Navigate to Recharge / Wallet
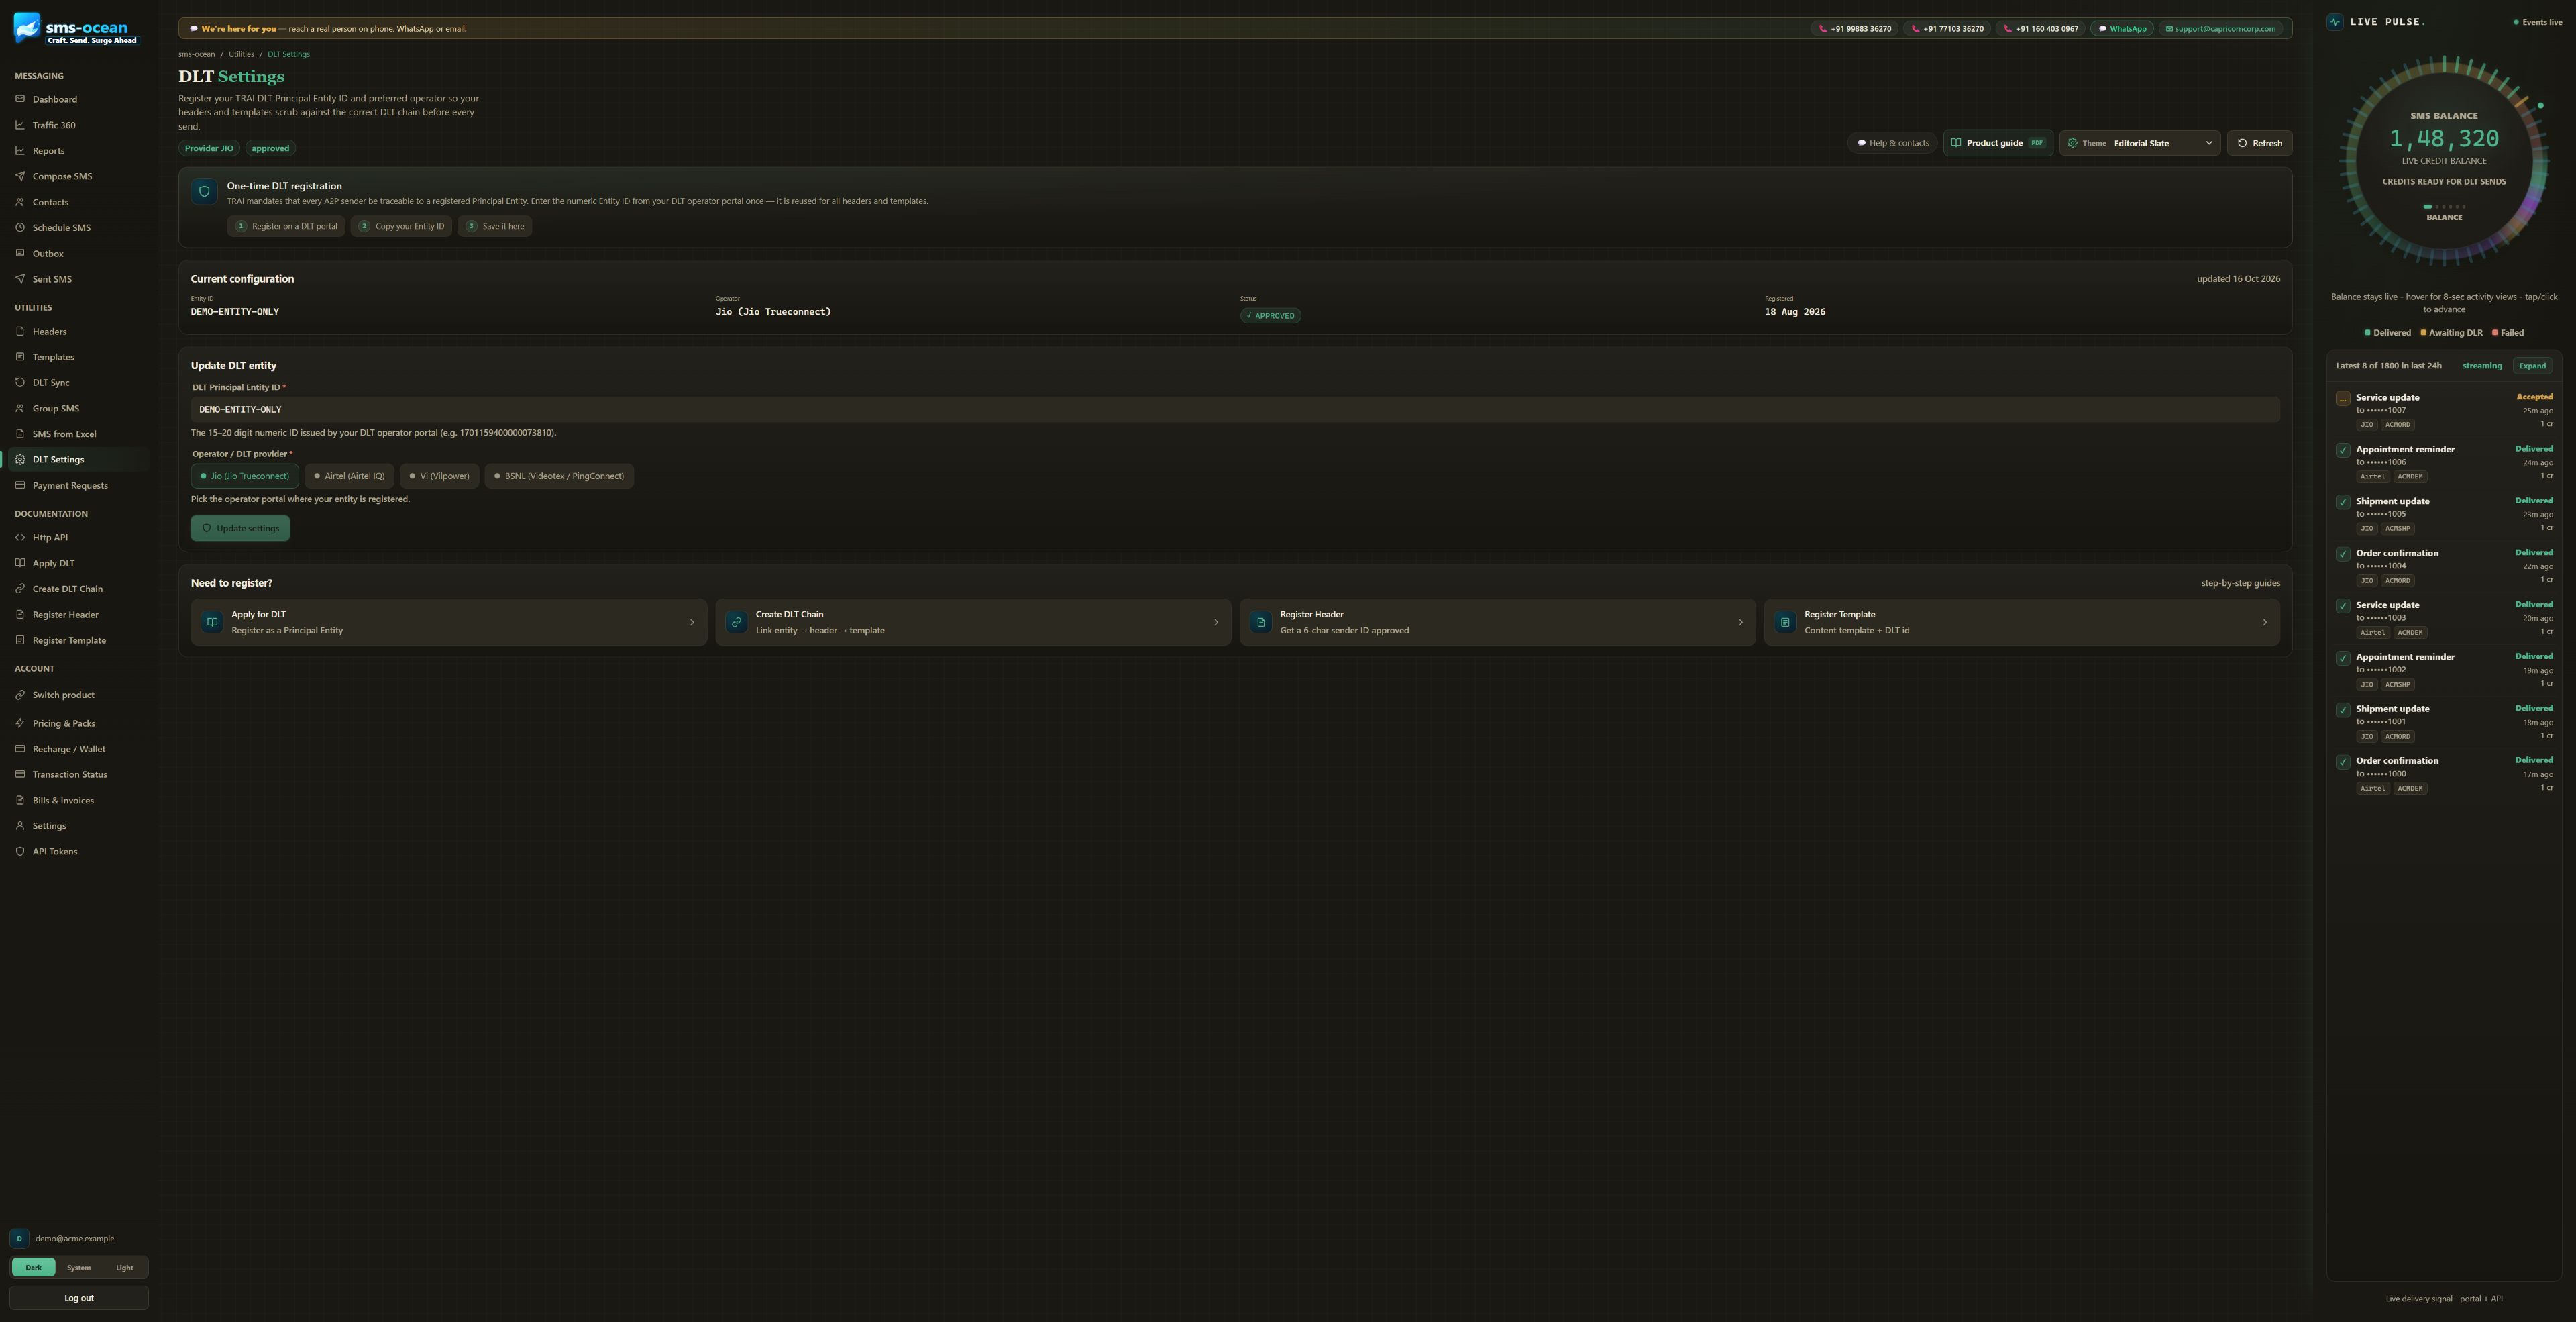Viewport: 2576px width, 1322px height. [x=78, y=749]
